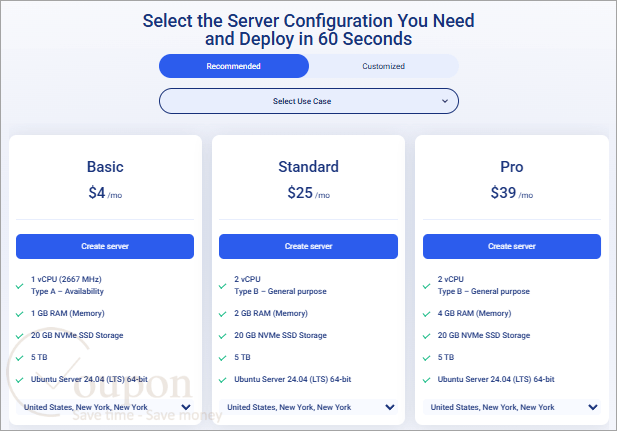Click the Pro plan title
Screen dimensions: 617x431
pyautogui.click(x=512, y=167)
